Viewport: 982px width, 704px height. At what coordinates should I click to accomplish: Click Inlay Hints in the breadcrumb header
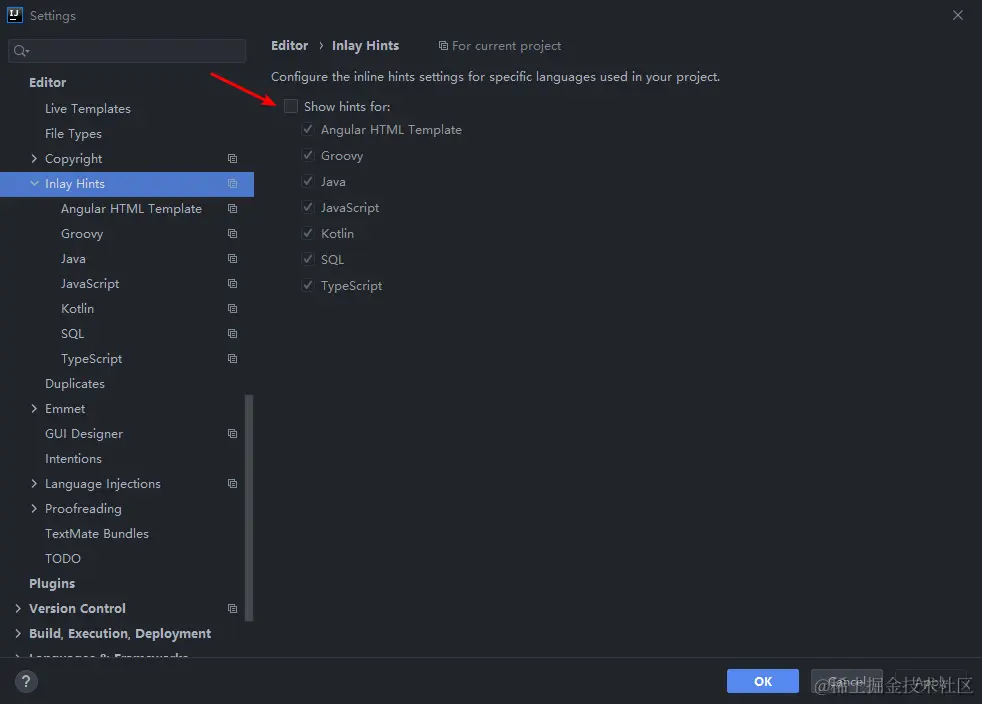coord(365,46)
